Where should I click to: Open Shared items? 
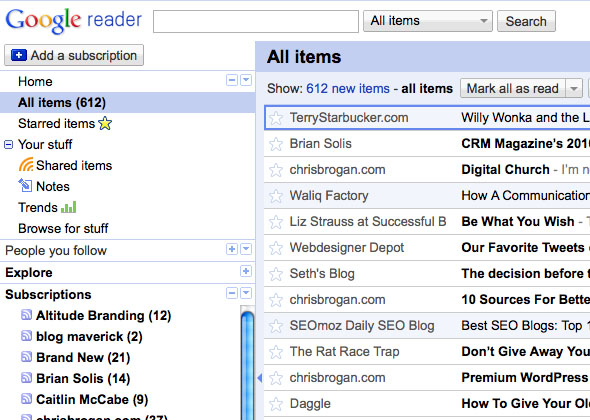[x=74, y=166]
